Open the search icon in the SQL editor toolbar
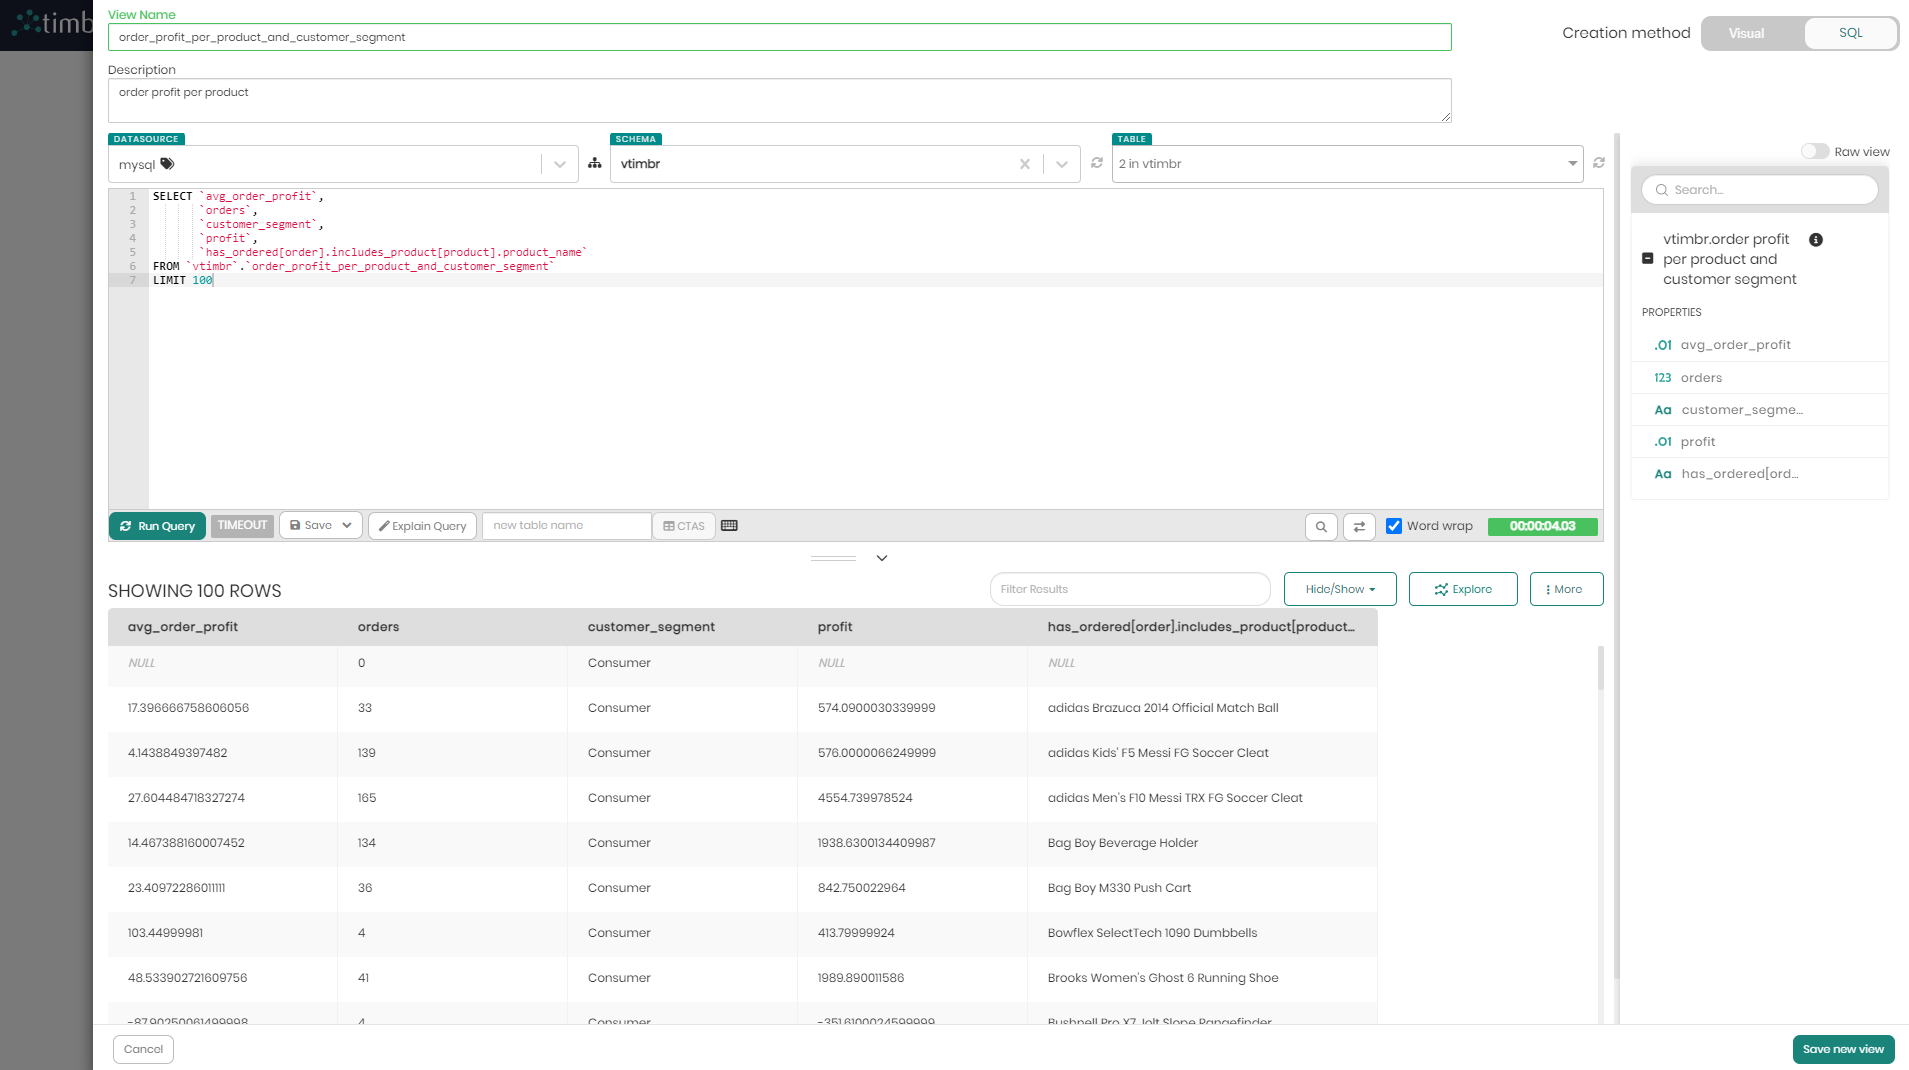 pyautogui.click(x=1321, y=526)
